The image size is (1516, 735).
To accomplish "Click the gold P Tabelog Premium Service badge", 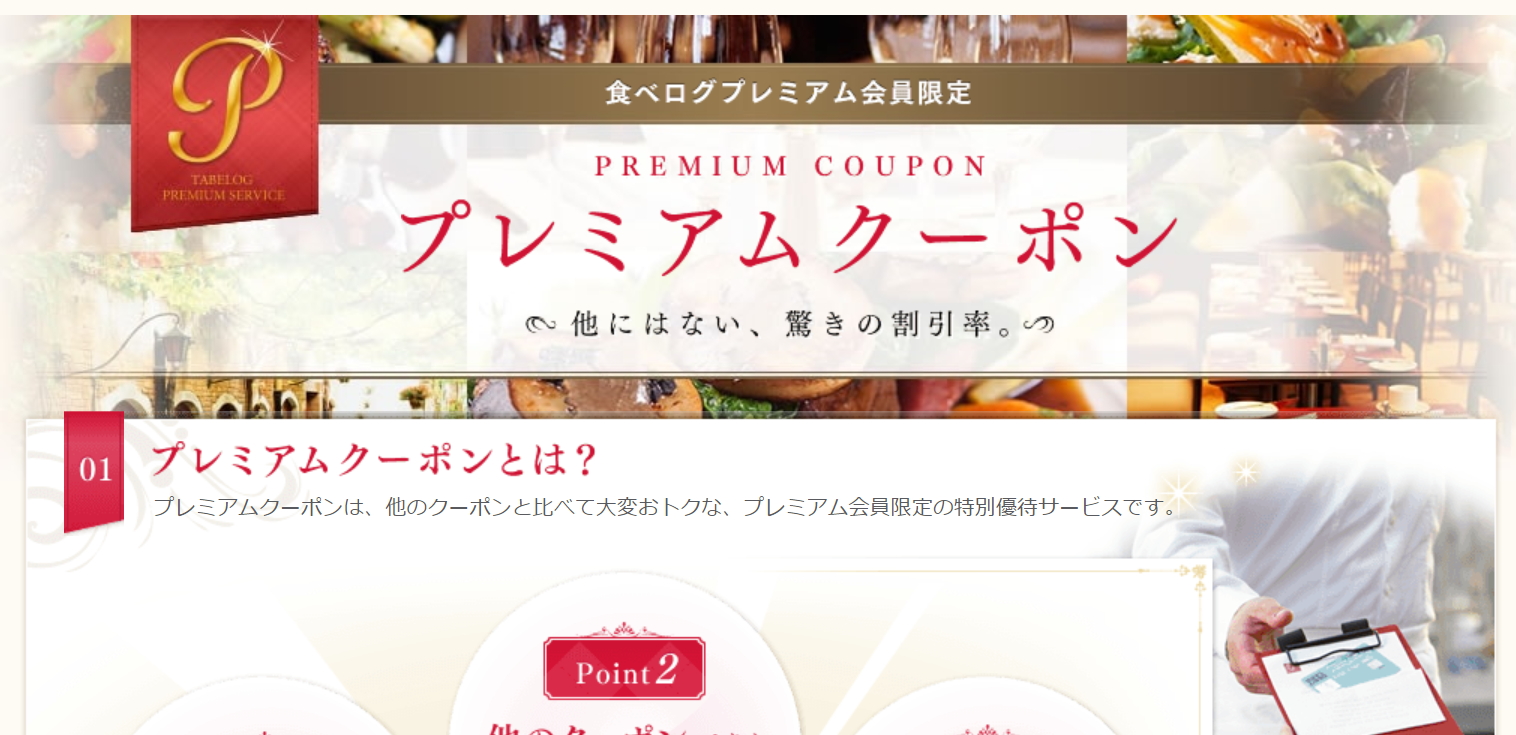I will (x=225, y=123).
